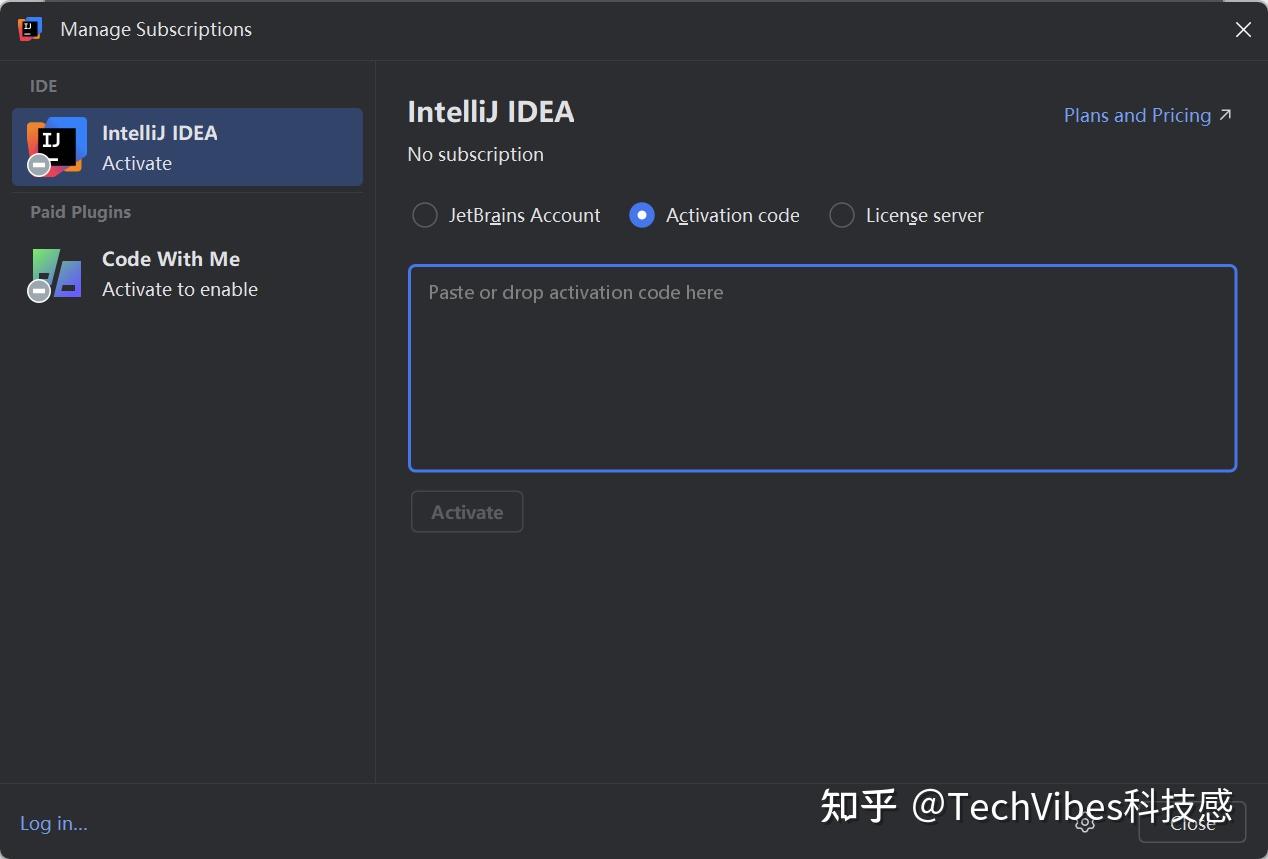Click the IntelliJ IDEA logo in title bar

point(30,29)
